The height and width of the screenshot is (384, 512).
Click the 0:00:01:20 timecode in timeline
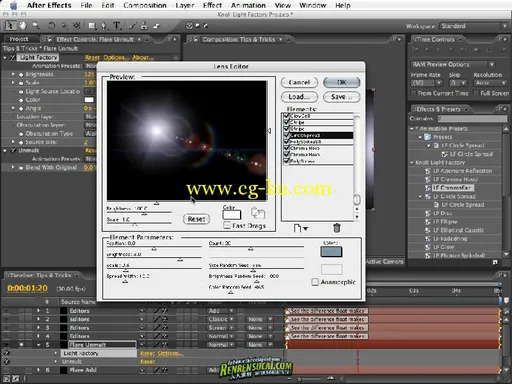[27, 288]
